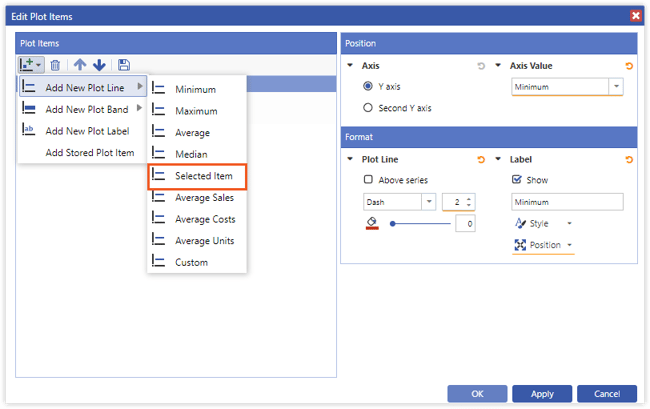The width and height of the screenshot is (650, 409).
Task: Select the Second Y axis radio button
Action: [368, 108]
